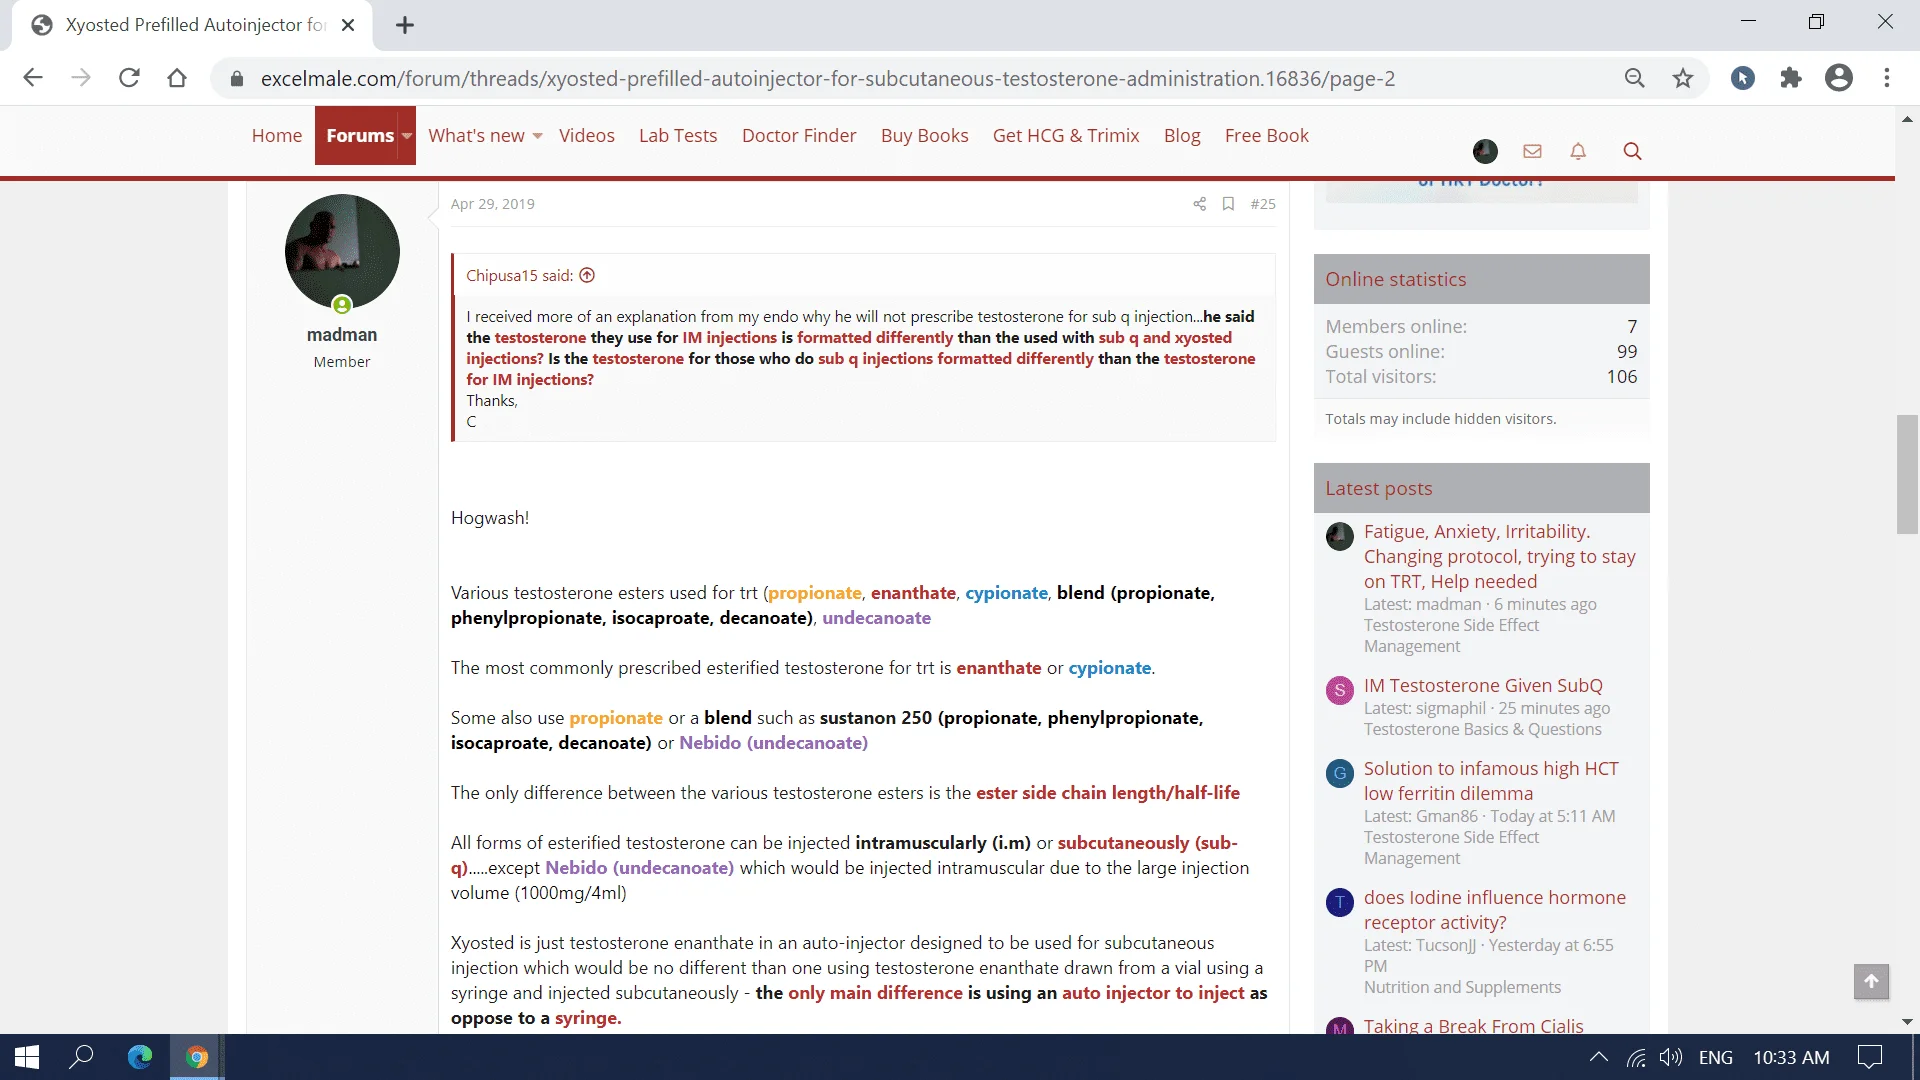Open the browser extensions puzzle icon
1920x1080 pixels.
click(x=1790, y=78)
